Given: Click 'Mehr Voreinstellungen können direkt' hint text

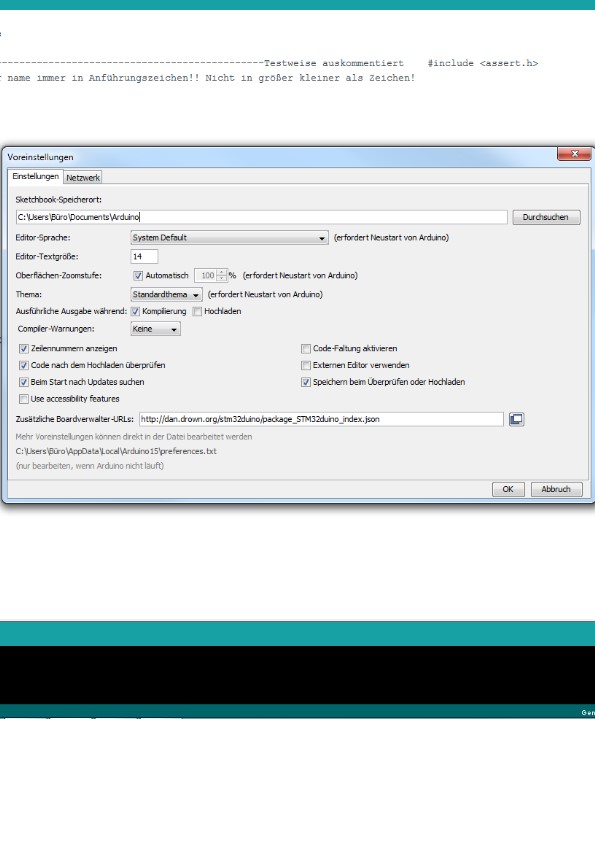Looking at the screenshot, I should 134,437.
